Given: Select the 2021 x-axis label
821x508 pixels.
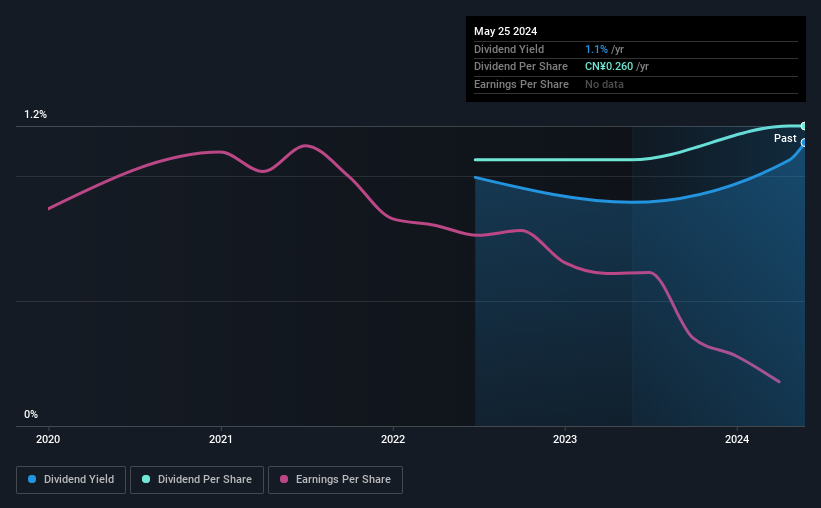Looking at the screenshot, I should [x=221, y=439].
